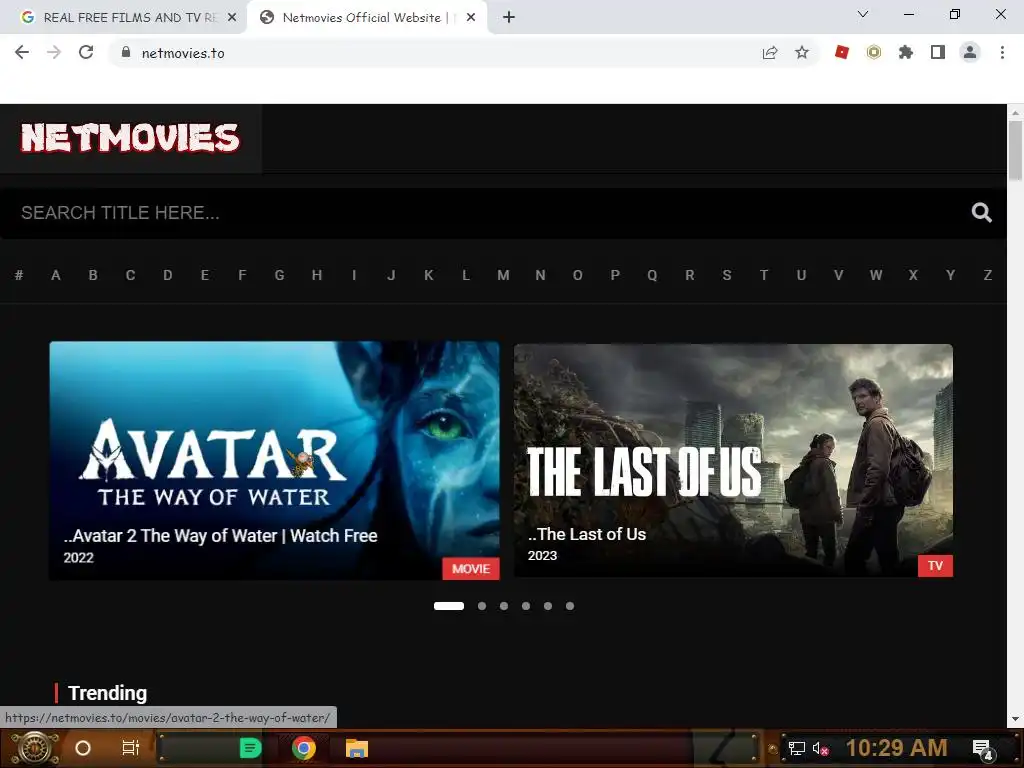Screen dimensions: 1024x768
Task: Share this page using share icon
Action: [770, 53]
